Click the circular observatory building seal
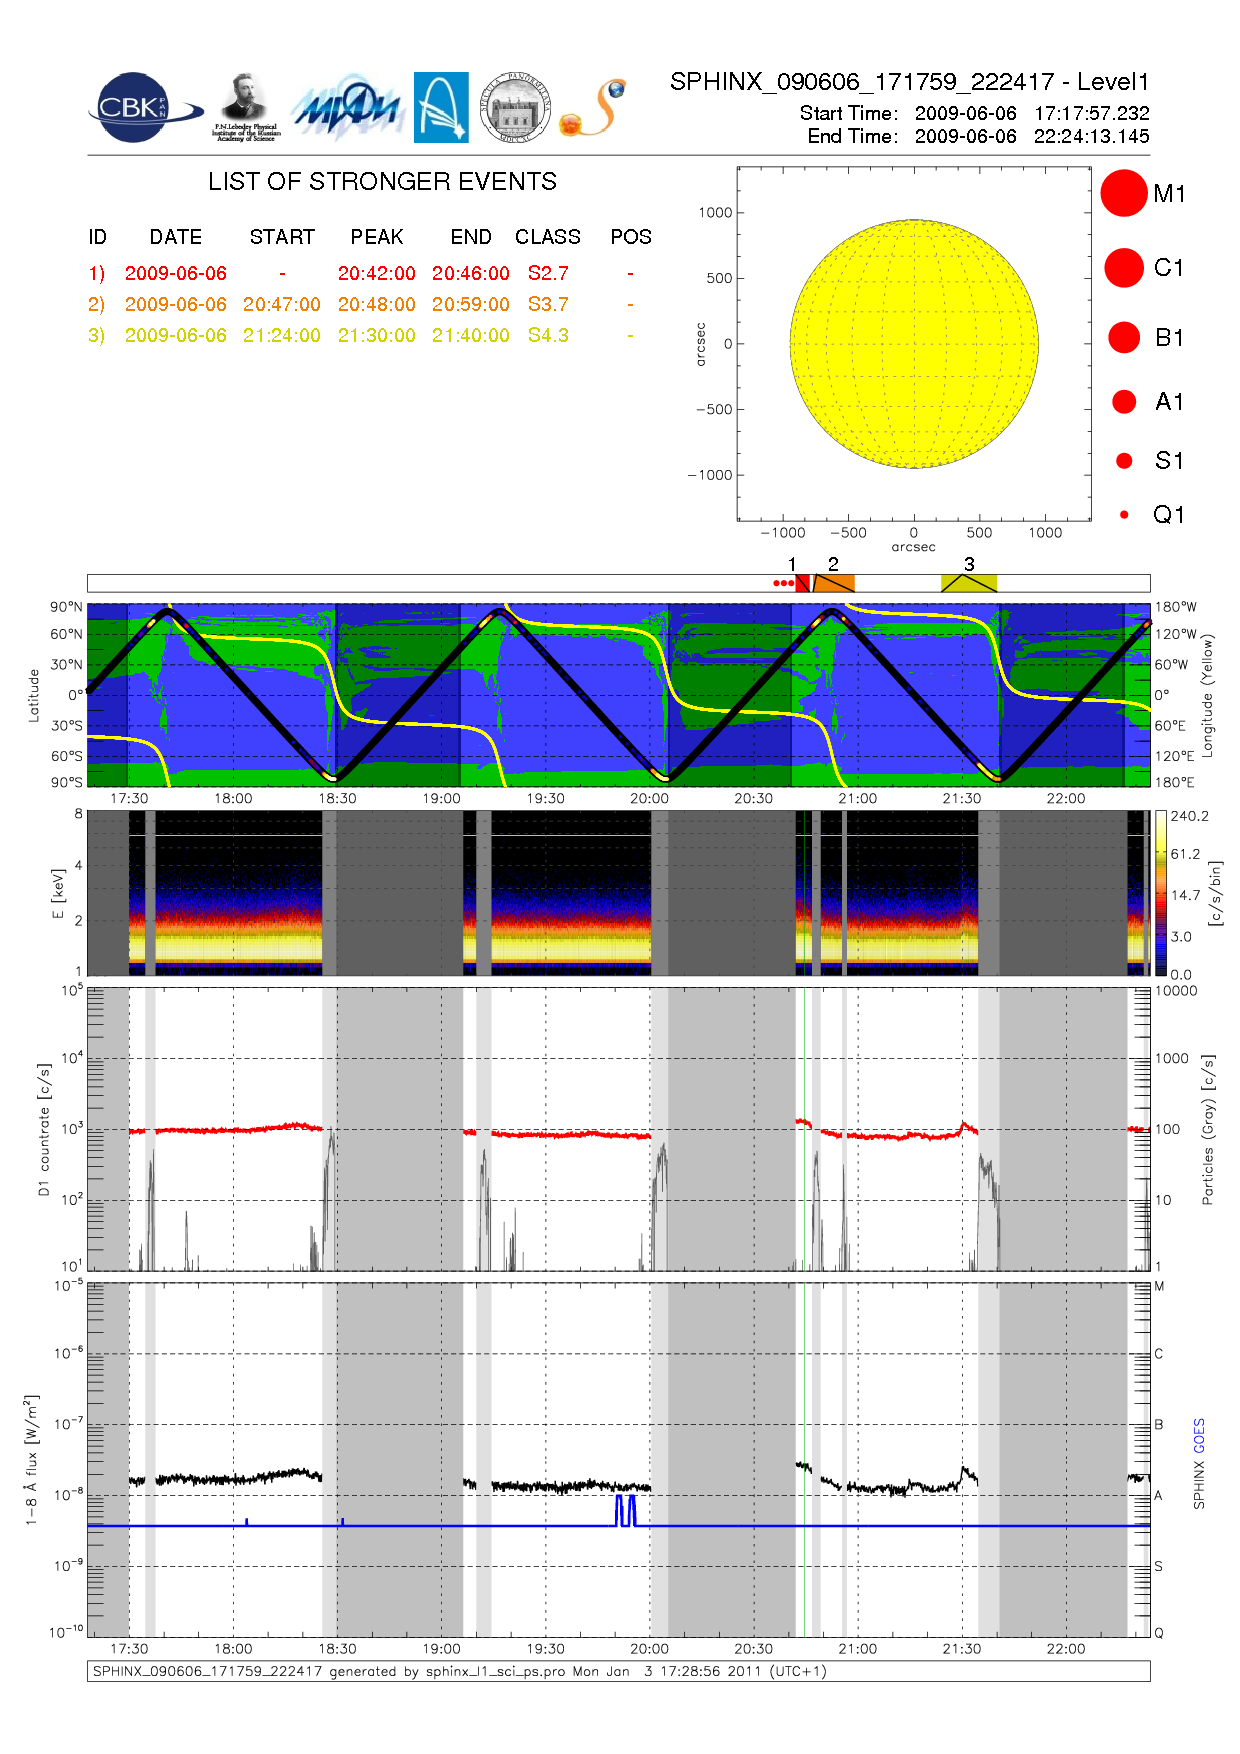 (x=515, y=108)
